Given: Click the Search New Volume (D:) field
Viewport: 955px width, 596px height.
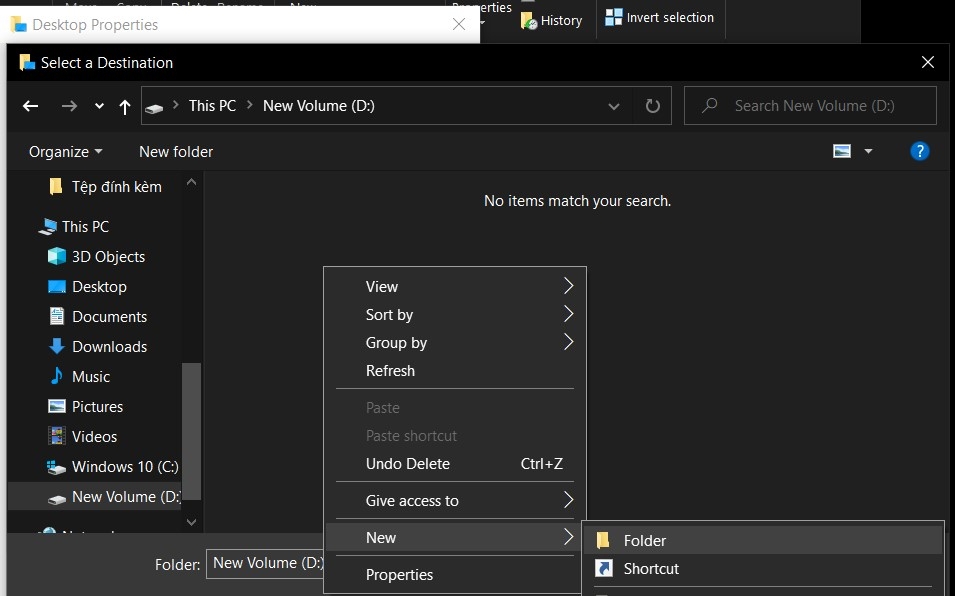Looking at the screenshot, I should [810, 106].
